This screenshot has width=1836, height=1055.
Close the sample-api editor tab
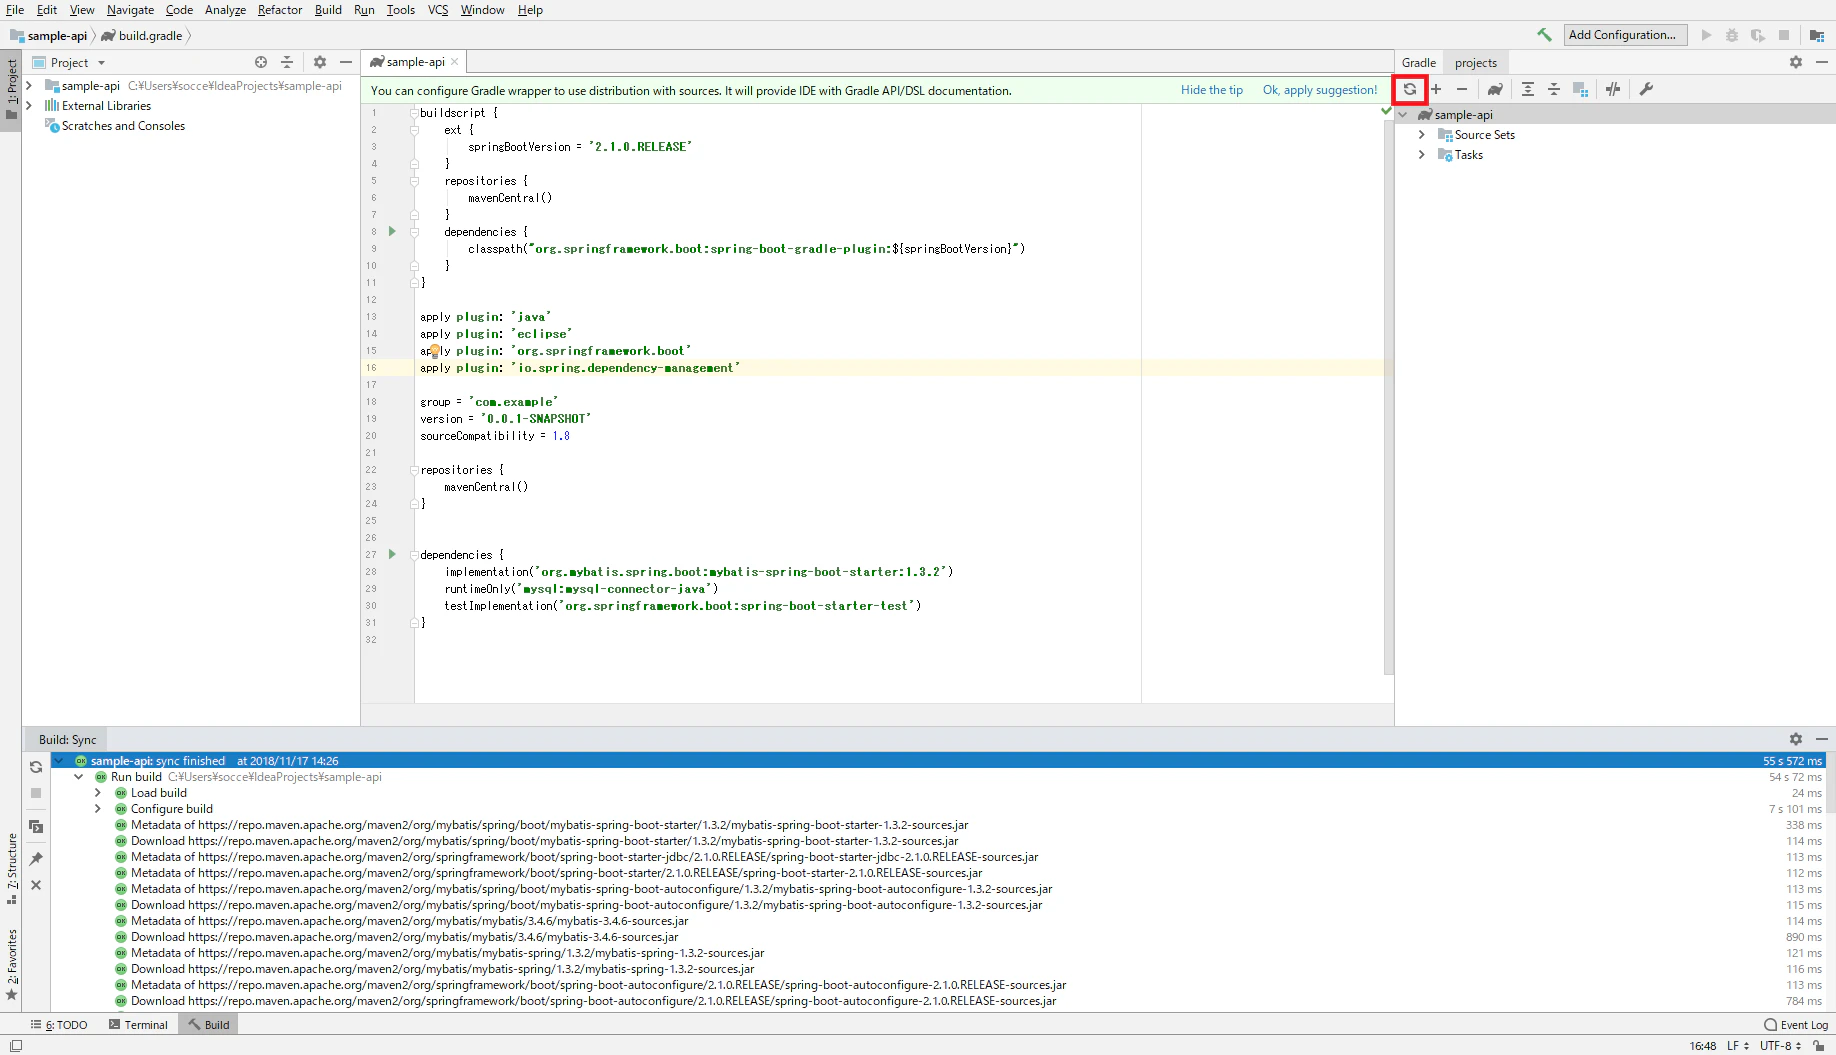coord(455,62)
